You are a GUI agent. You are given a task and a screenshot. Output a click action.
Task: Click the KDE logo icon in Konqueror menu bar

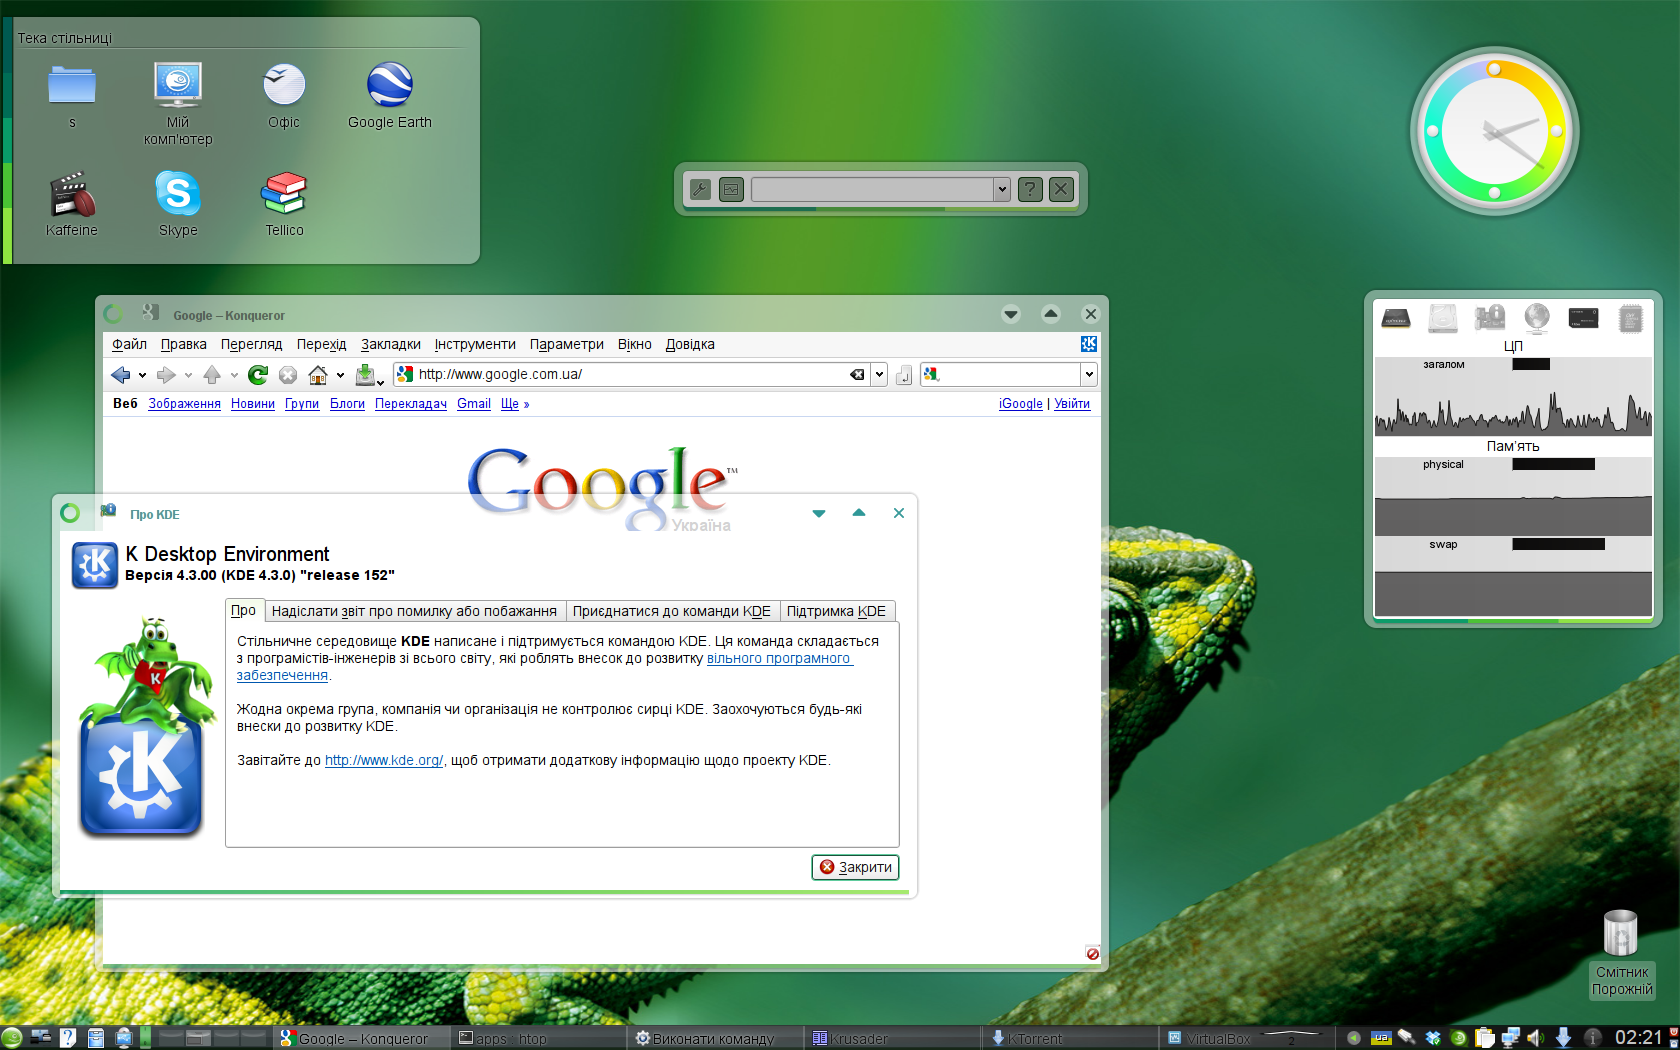(x=1089, y=344)
